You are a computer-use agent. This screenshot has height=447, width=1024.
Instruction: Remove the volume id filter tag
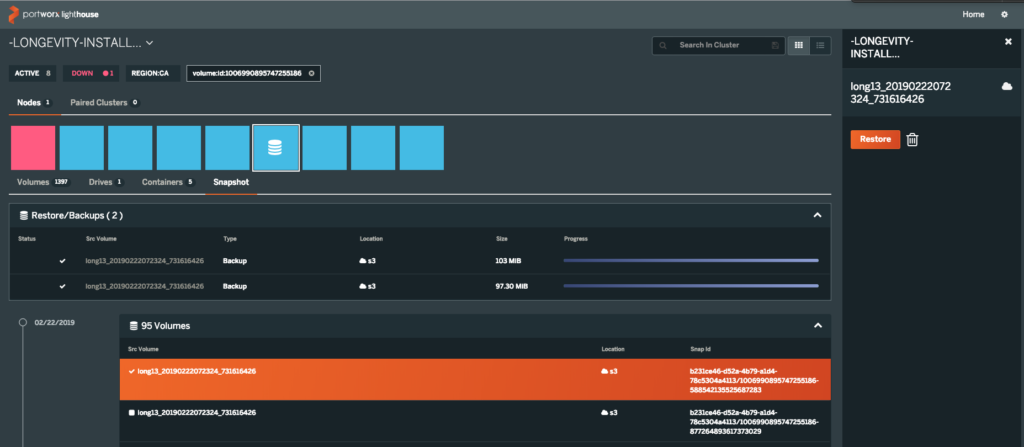click(x=311, y=74)
